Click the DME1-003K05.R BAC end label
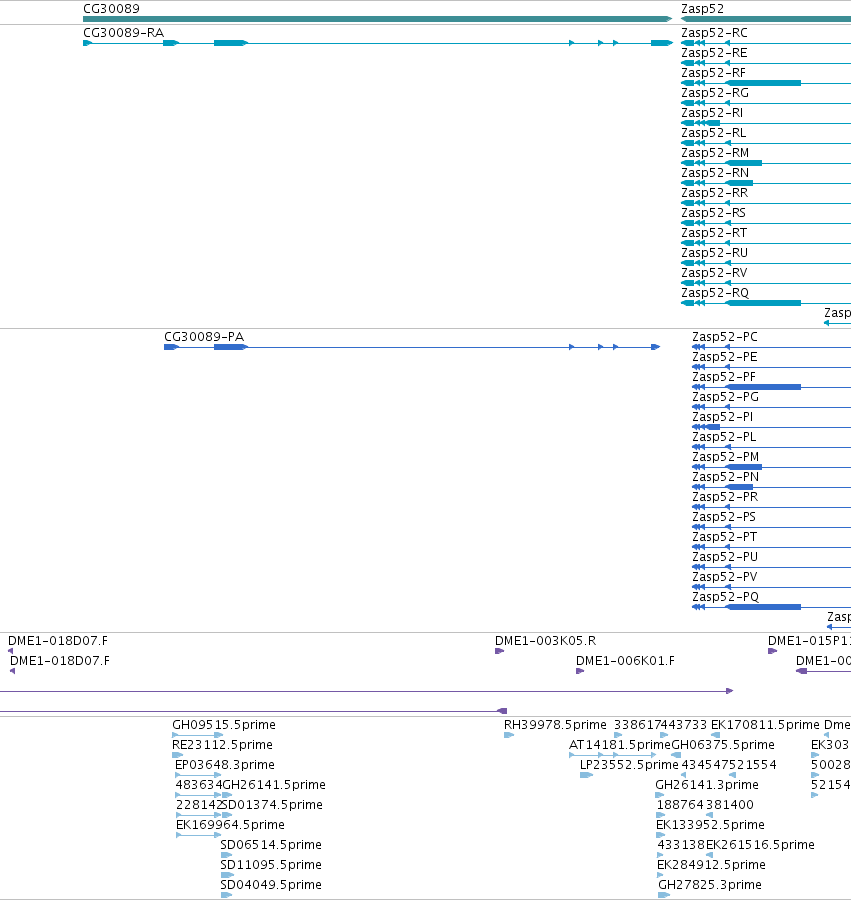The height and width of the screenshot is (900, 851). pos(545,641)
